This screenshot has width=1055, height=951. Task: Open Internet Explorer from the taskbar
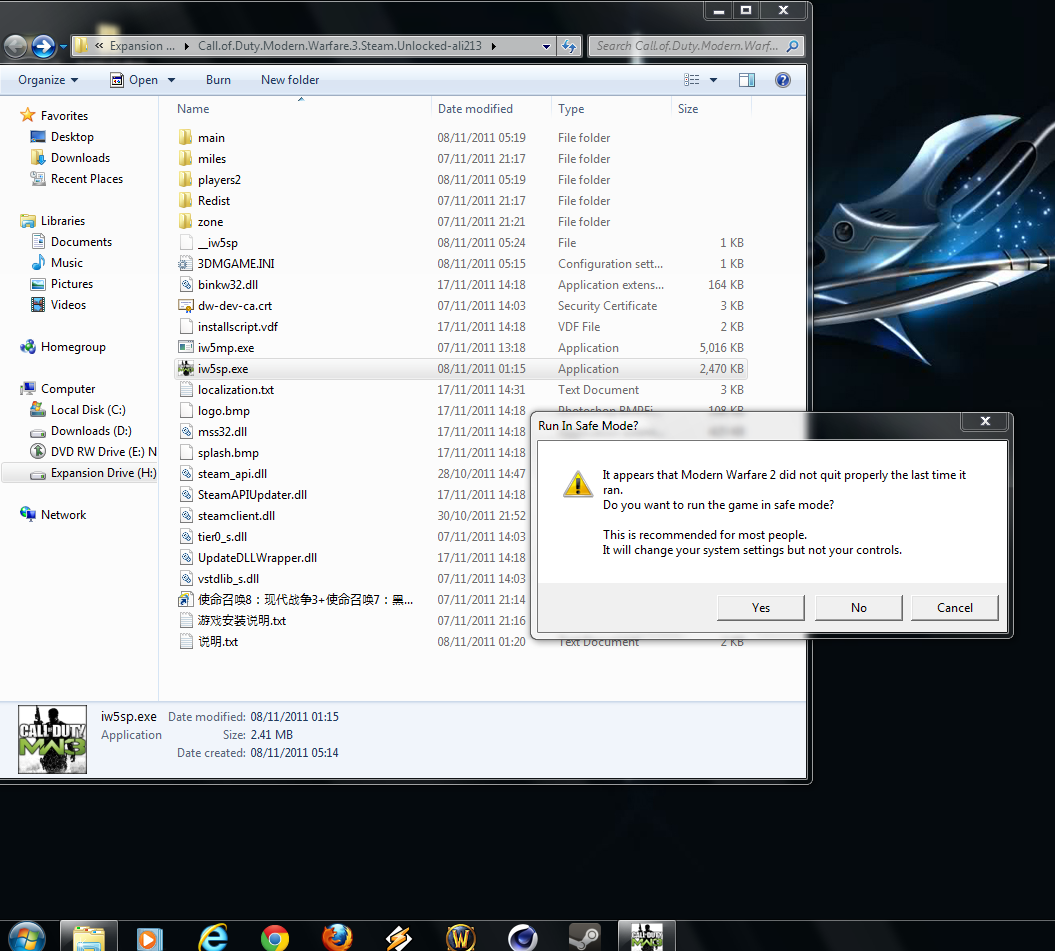click(x=213, y=937)
